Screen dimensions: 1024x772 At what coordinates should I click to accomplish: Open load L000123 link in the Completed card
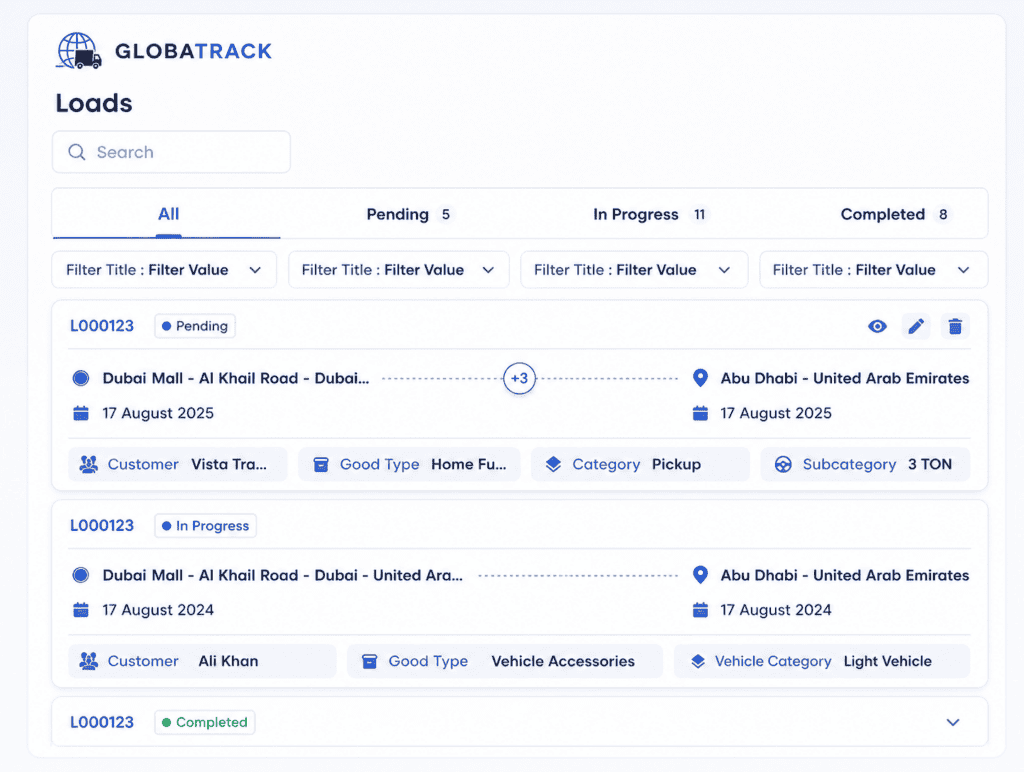(x=102, y=722)
